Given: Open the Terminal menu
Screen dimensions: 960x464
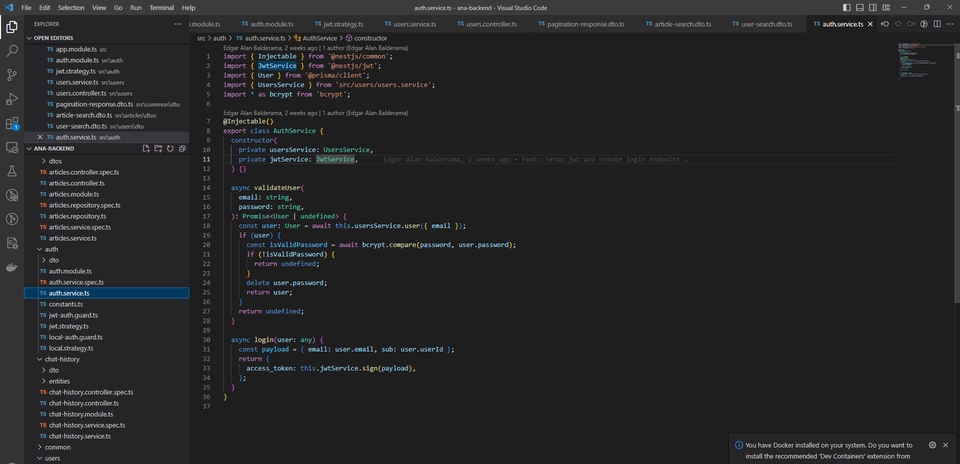Looking at the screenshot, I should (161, 8).
